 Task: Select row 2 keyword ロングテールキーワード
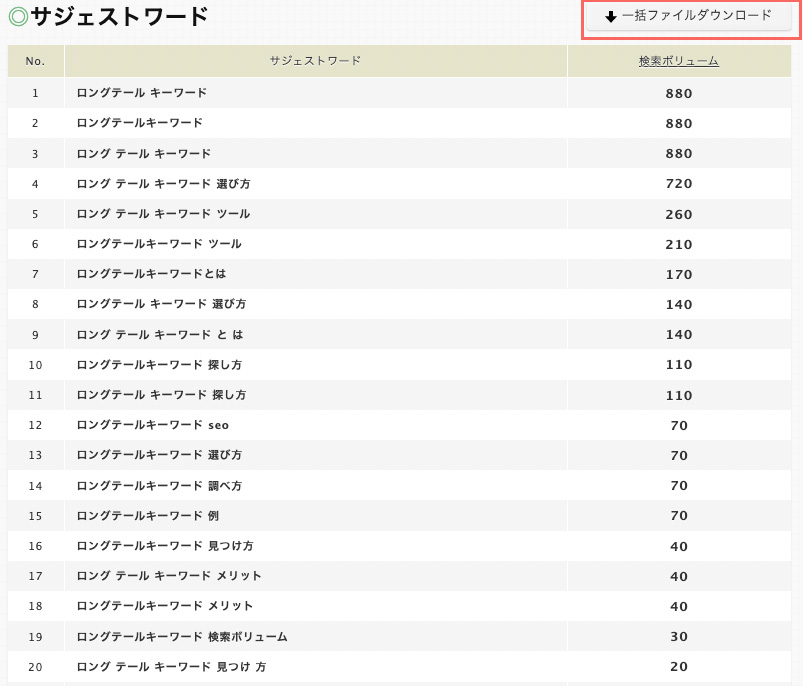tap(139, 123)
